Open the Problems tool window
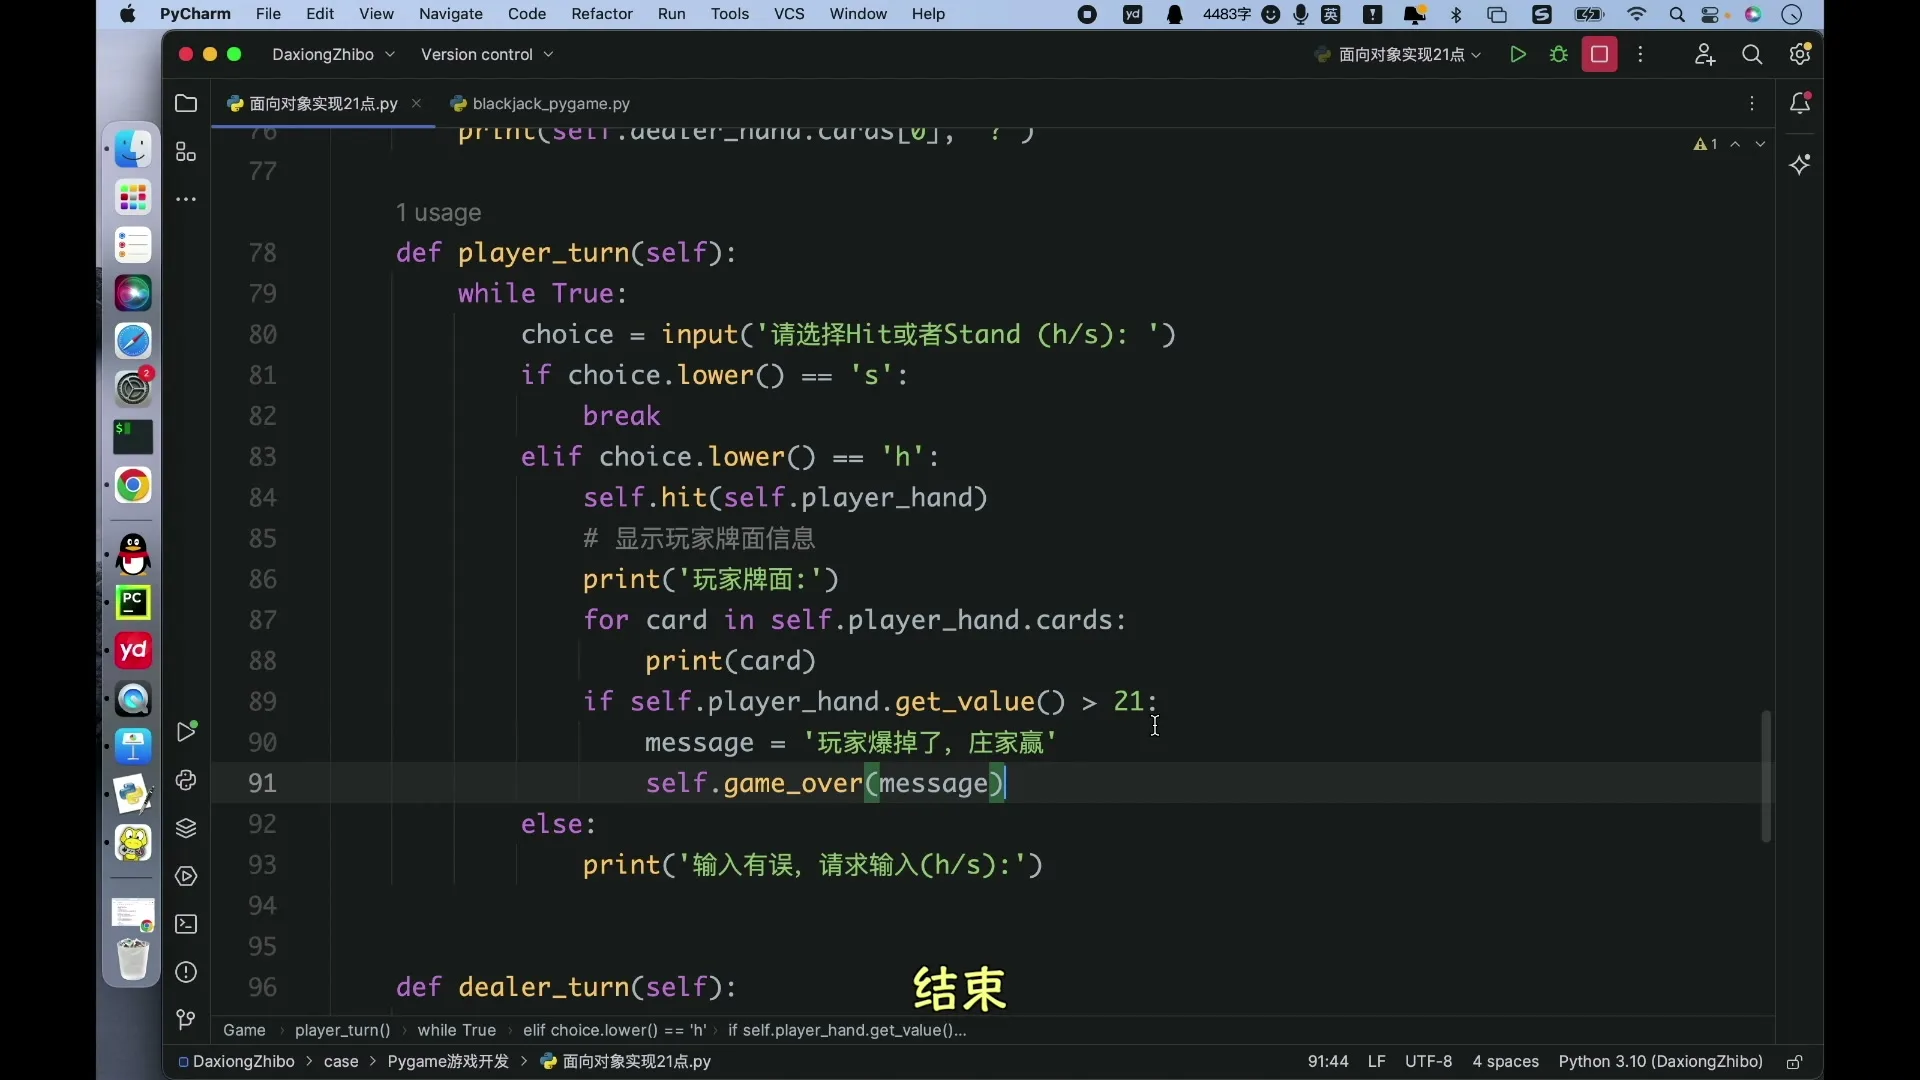Viewport: 1920px width, 1080px height. point(186,973)
